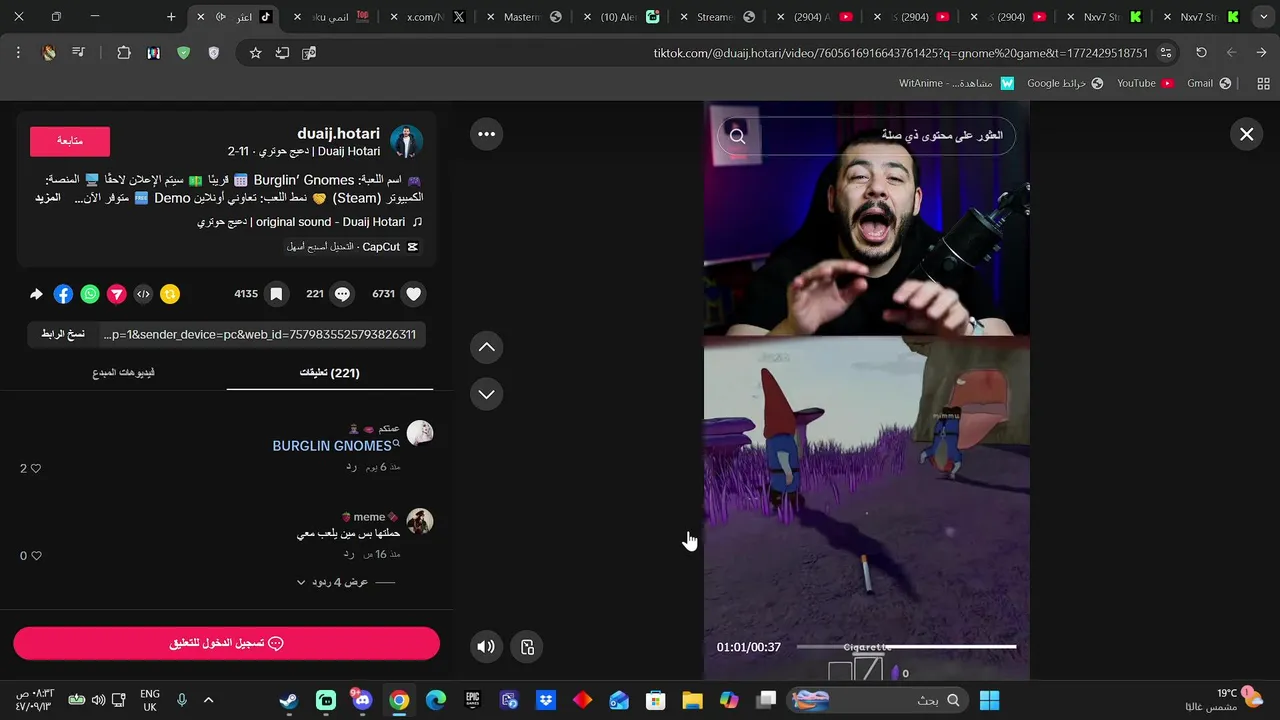
Task: Open the Chrome three-dot menu
Action: pyautogui.click(x=18, y=53)
